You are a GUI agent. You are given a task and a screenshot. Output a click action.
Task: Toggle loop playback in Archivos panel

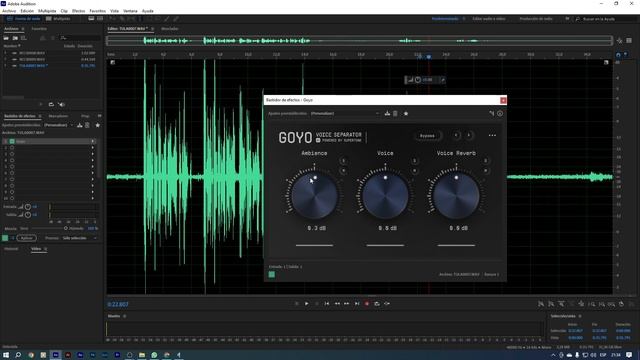coord(51,104)
